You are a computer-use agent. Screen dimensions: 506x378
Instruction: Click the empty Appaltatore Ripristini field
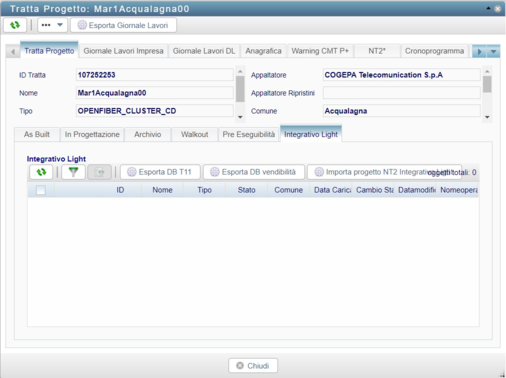(x=402, y=93)
